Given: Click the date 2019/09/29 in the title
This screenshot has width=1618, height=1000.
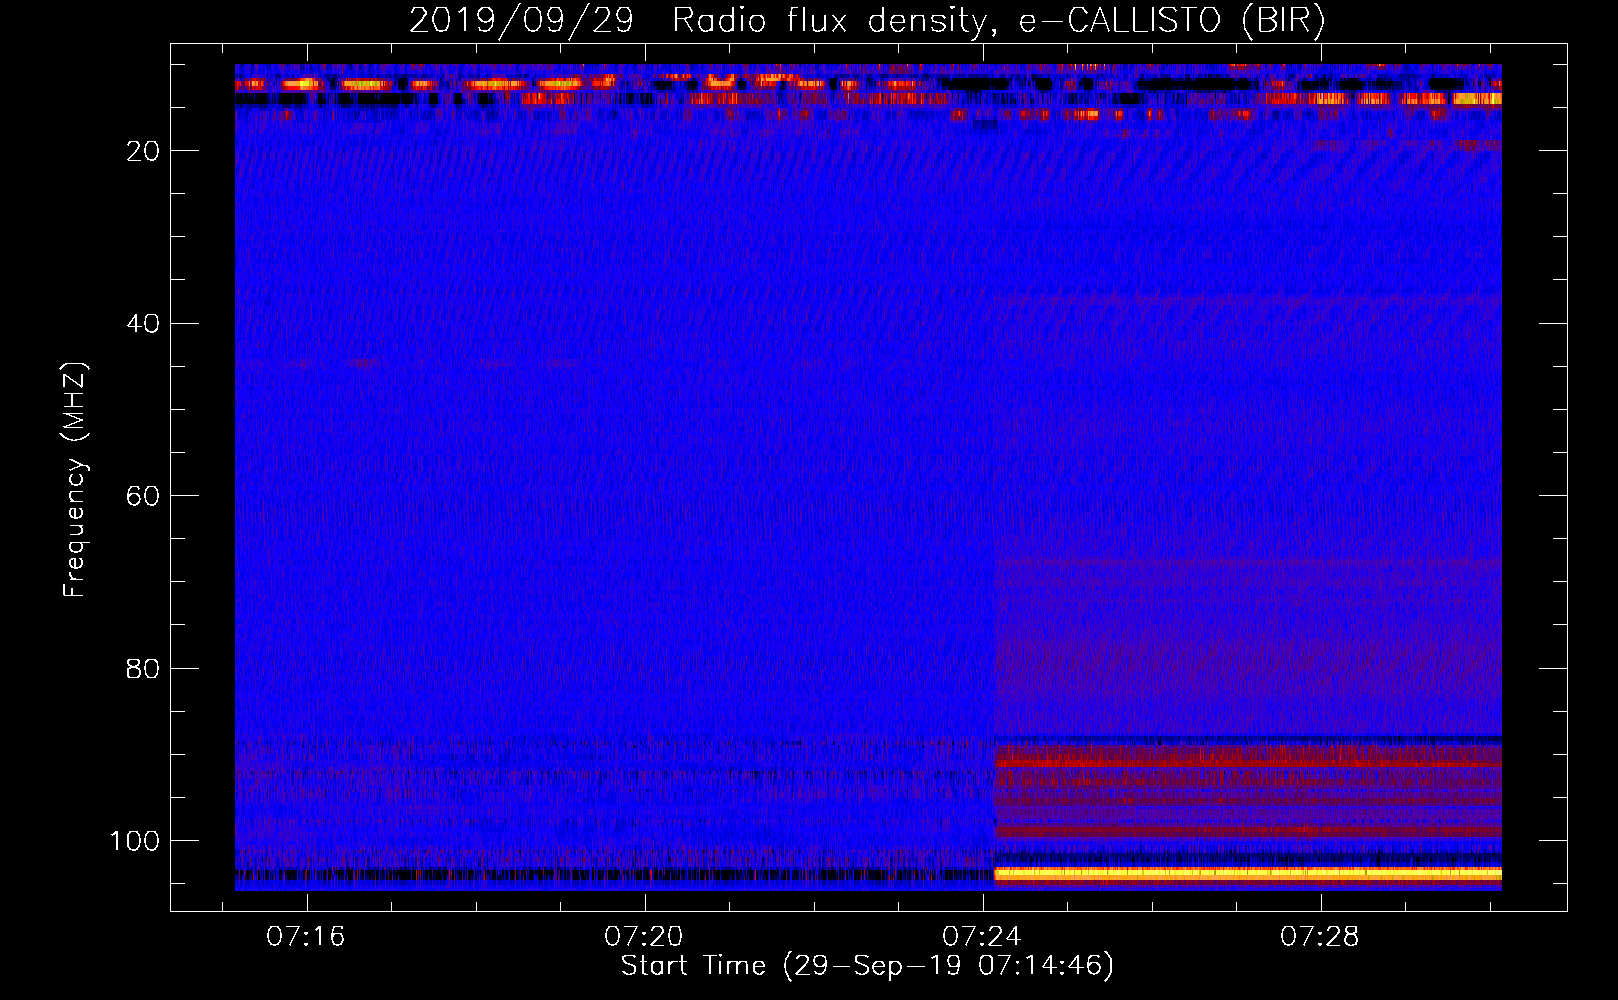Looking at the screenshot, I should [521, 20].
